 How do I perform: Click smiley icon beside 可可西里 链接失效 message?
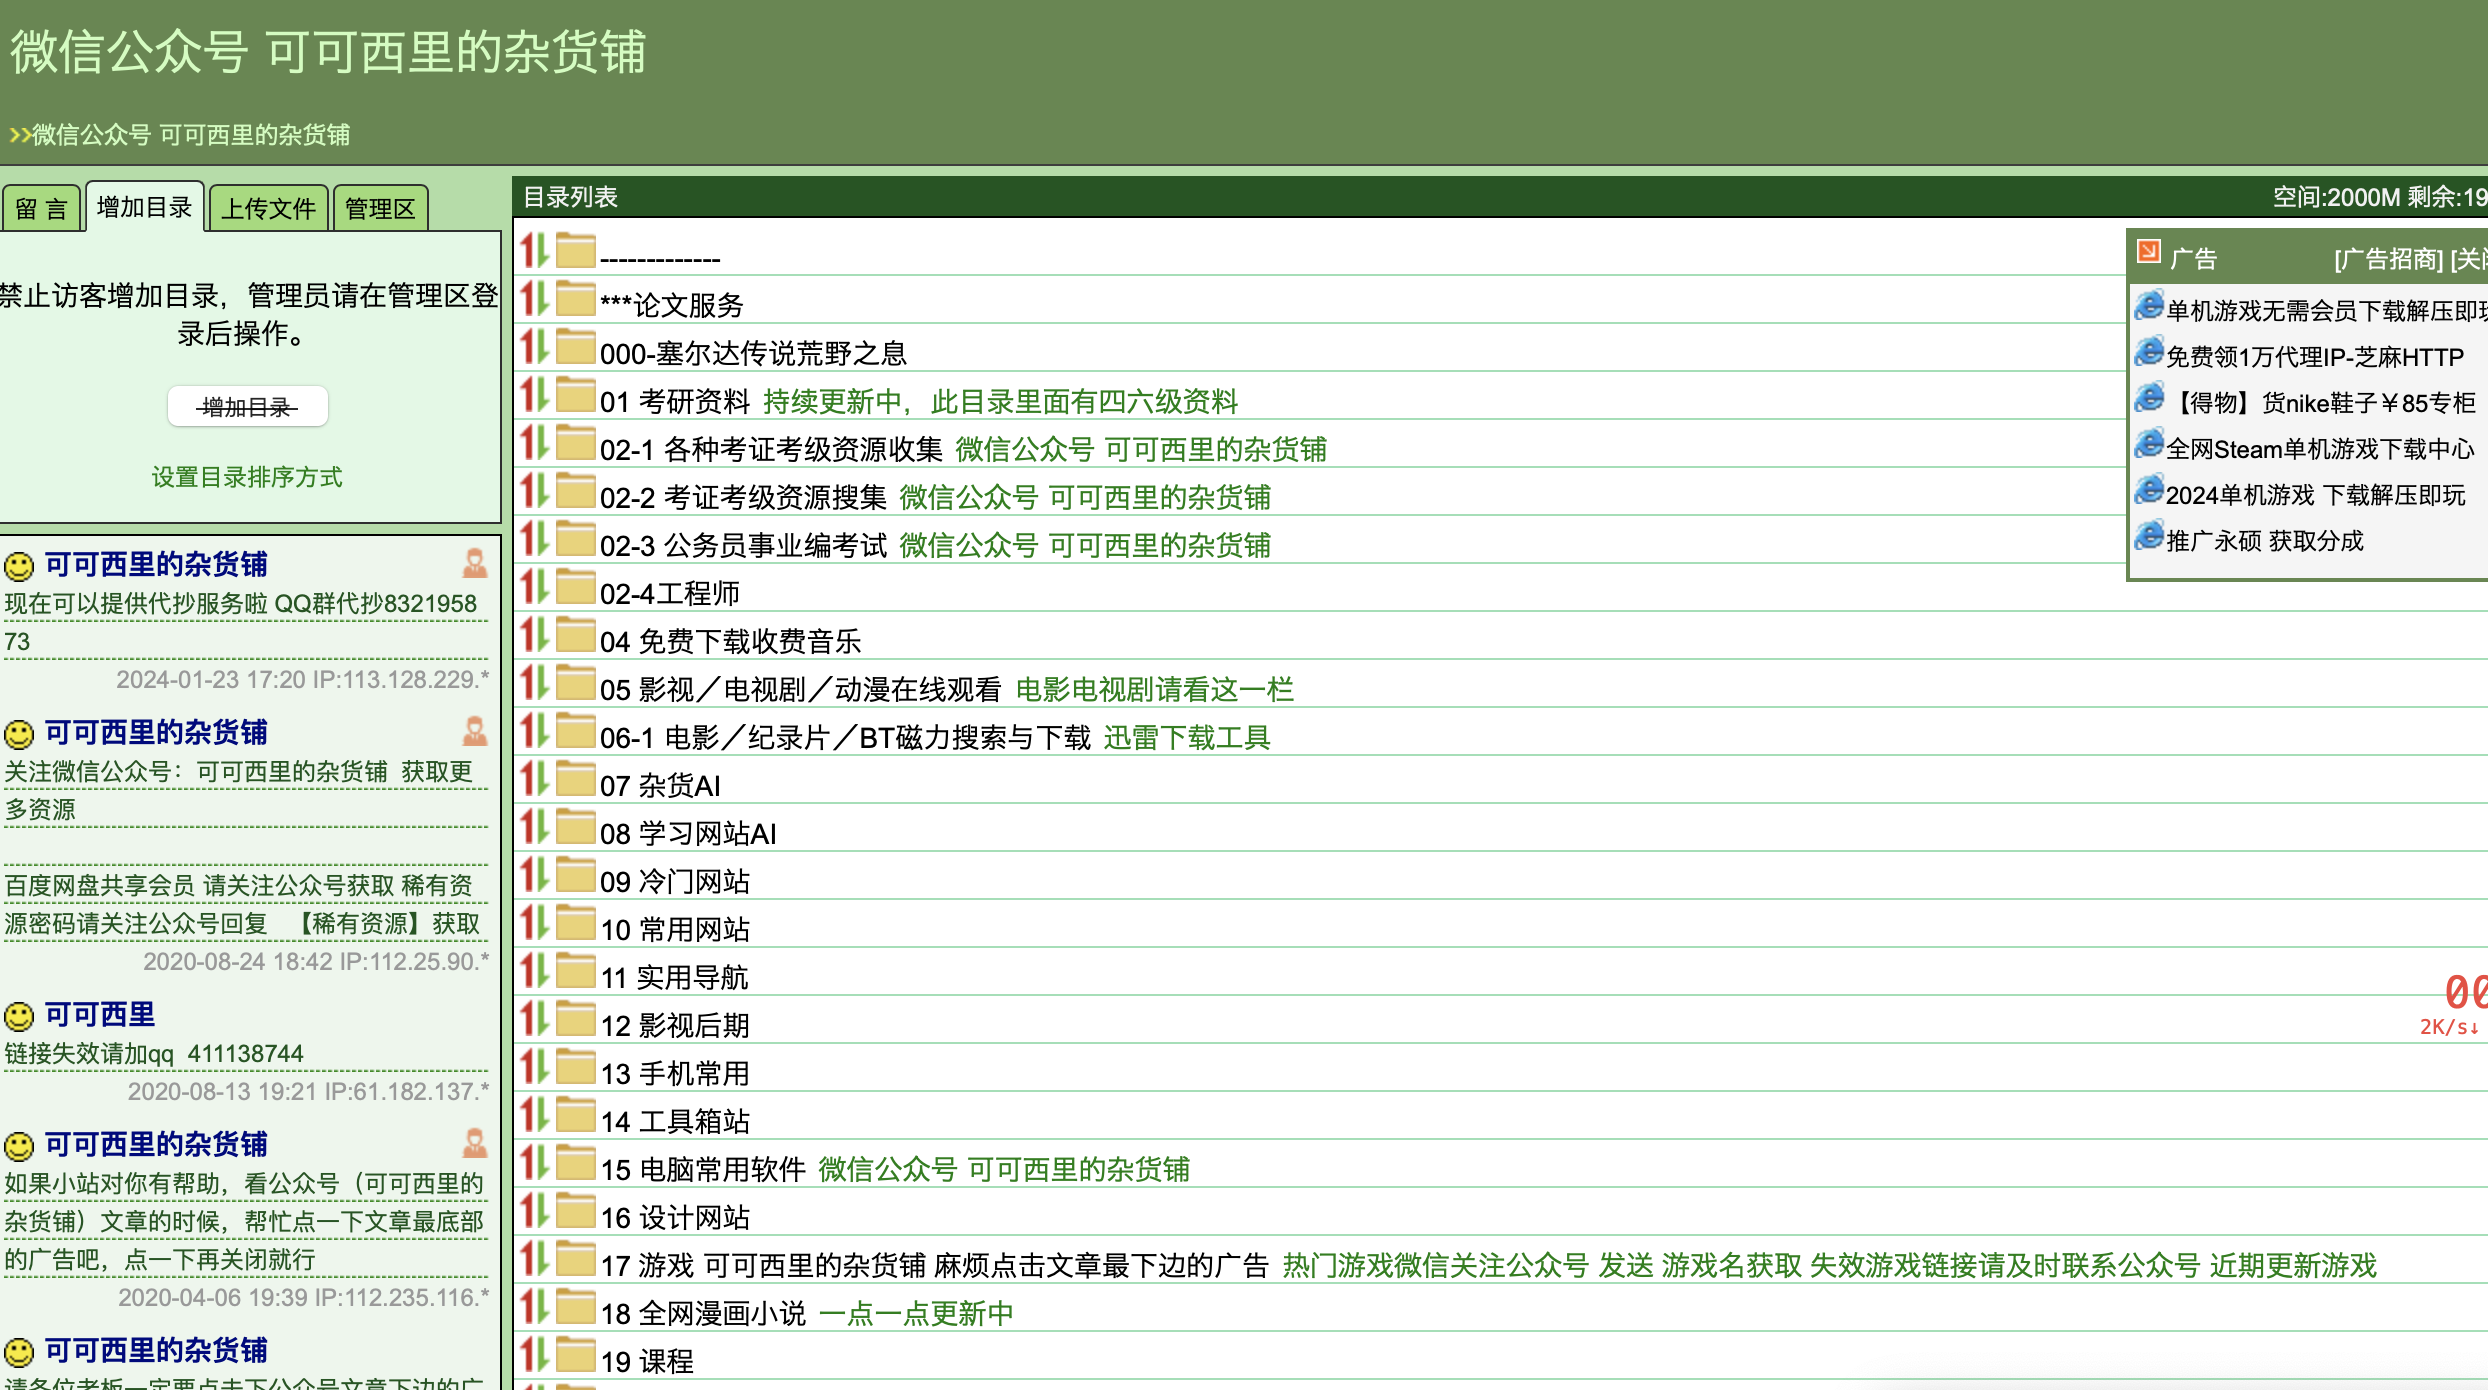point(19,1017)
